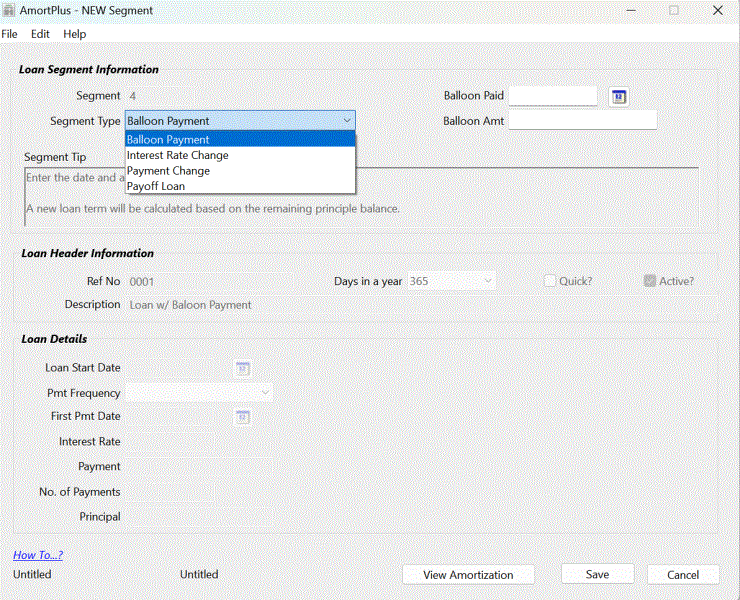Click the Segment Tip text box
This screenshot has height=600, width=740.
[x=362, y=197]
